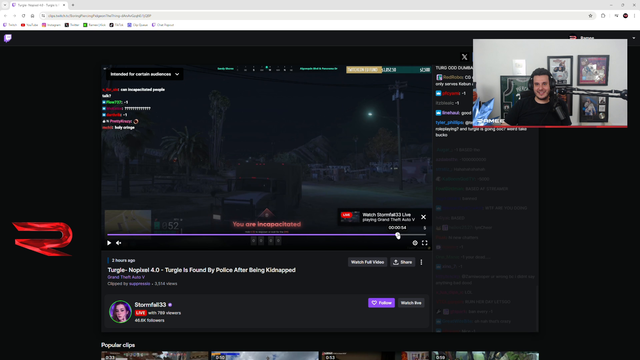The height and width of the screenshot is (360, 640).
Task: Bookmark this page with the star icon
Action: [590, 16]
